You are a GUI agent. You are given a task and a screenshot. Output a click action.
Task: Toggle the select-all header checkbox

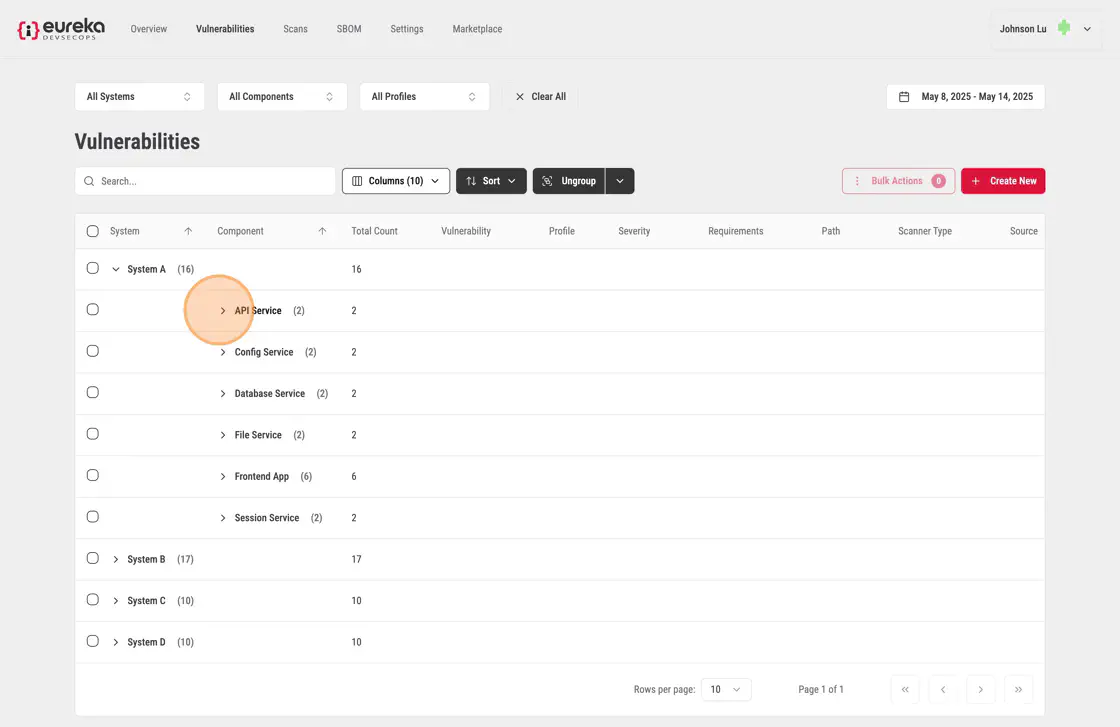[93, 231]
